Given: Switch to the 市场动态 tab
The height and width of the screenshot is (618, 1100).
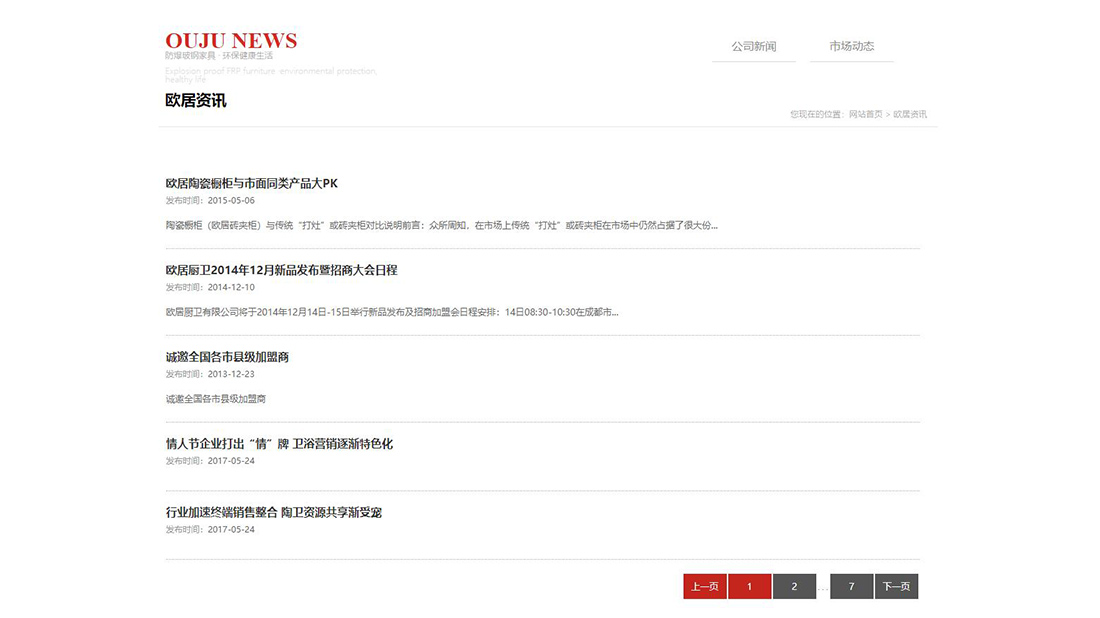Looking at the screenshot, I should (851, 46).
